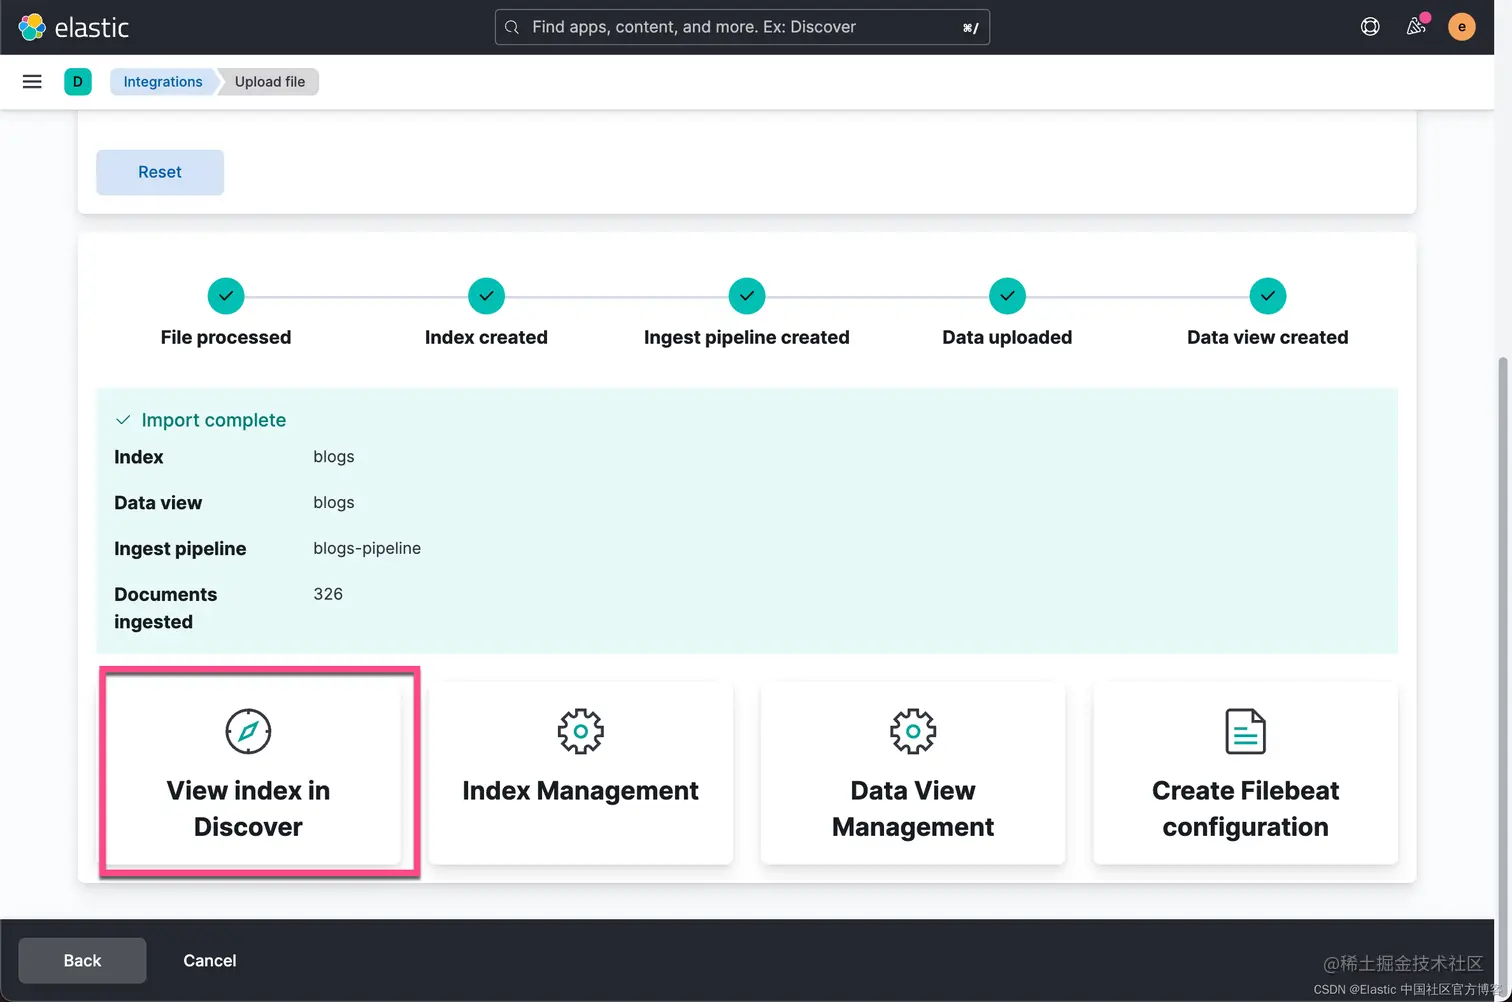Click the Data view created step label
Viewport: 1512px width, 1002px height.
click(x=1268, y=338)
